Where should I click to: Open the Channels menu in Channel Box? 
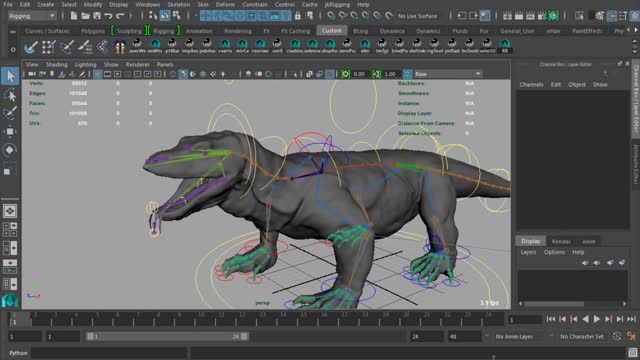pos(531,85)
